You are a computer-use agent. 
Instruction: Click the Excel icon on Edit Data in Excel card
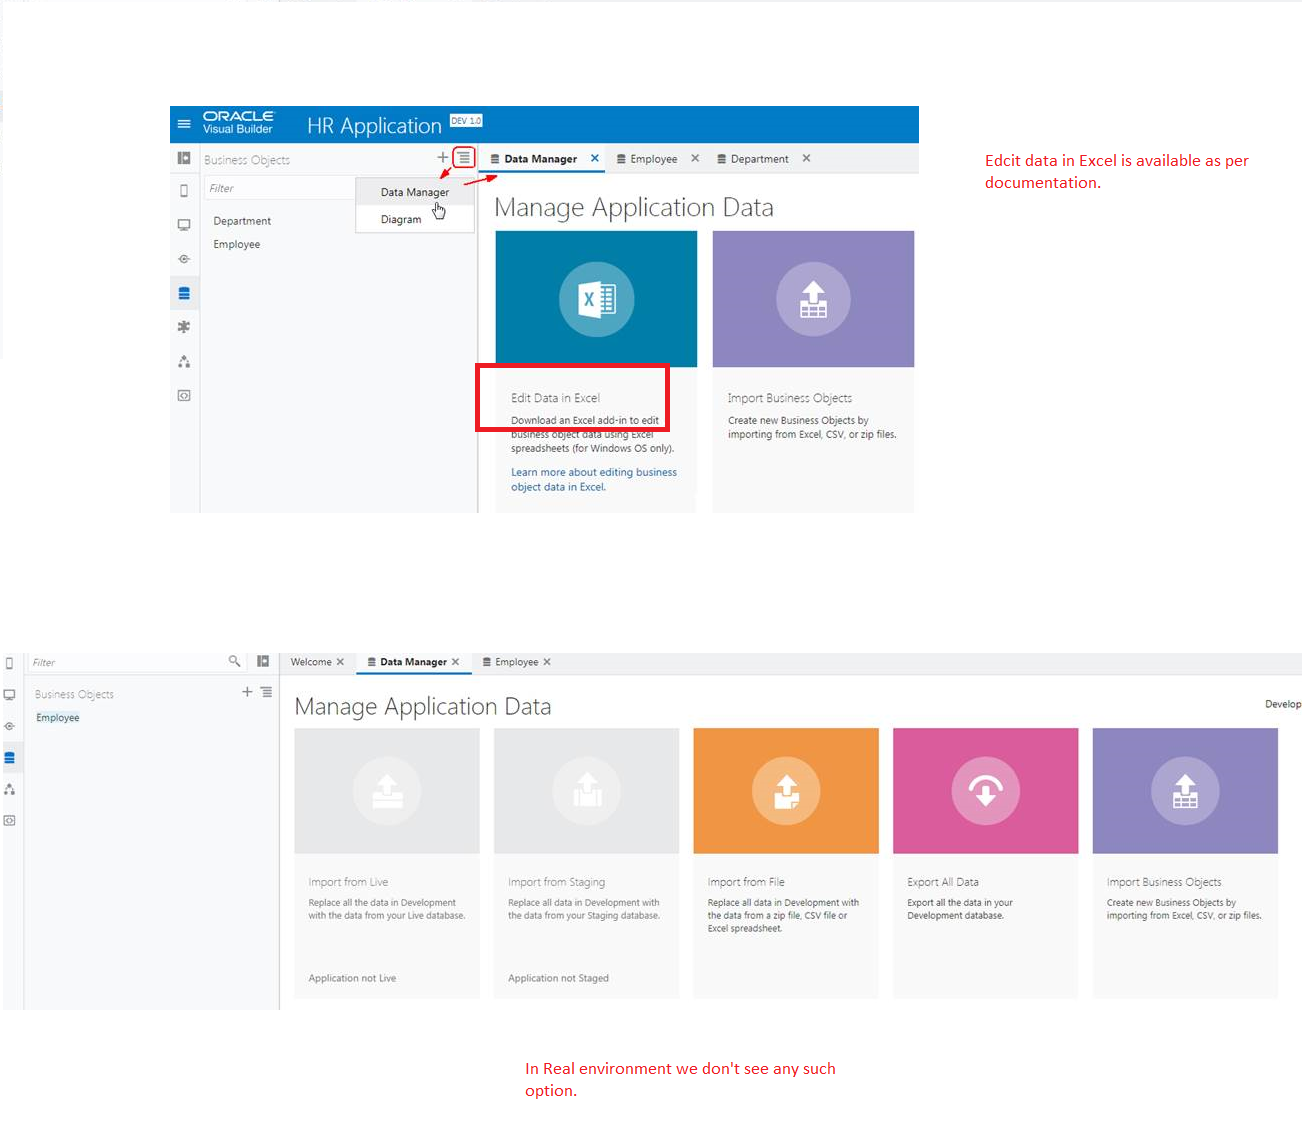pos(596,299)
